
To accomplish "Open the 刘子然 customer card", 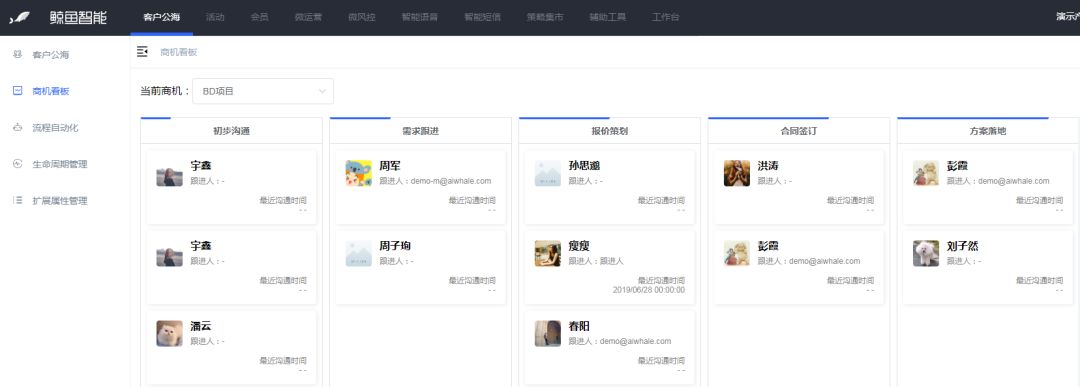I will coord(988,267).
